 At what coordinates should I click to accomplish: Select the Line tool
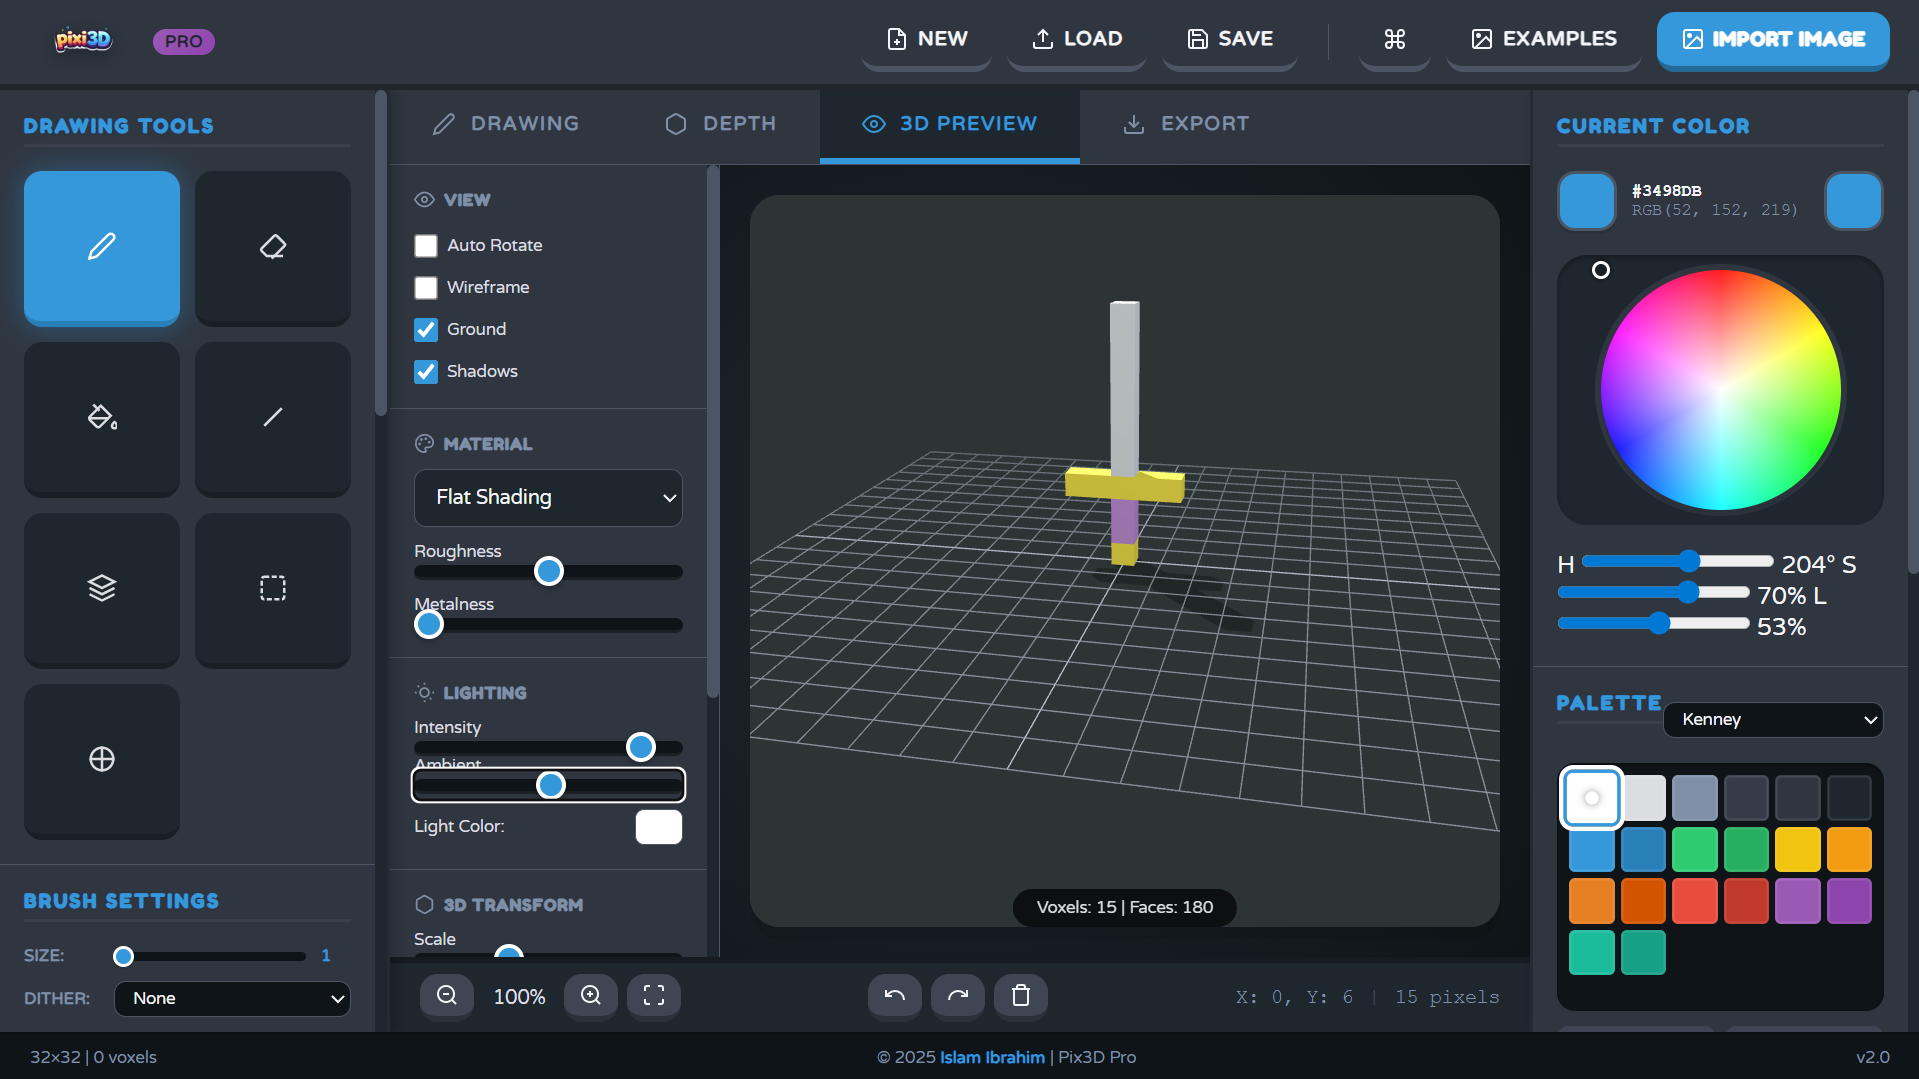pos(273,418)
